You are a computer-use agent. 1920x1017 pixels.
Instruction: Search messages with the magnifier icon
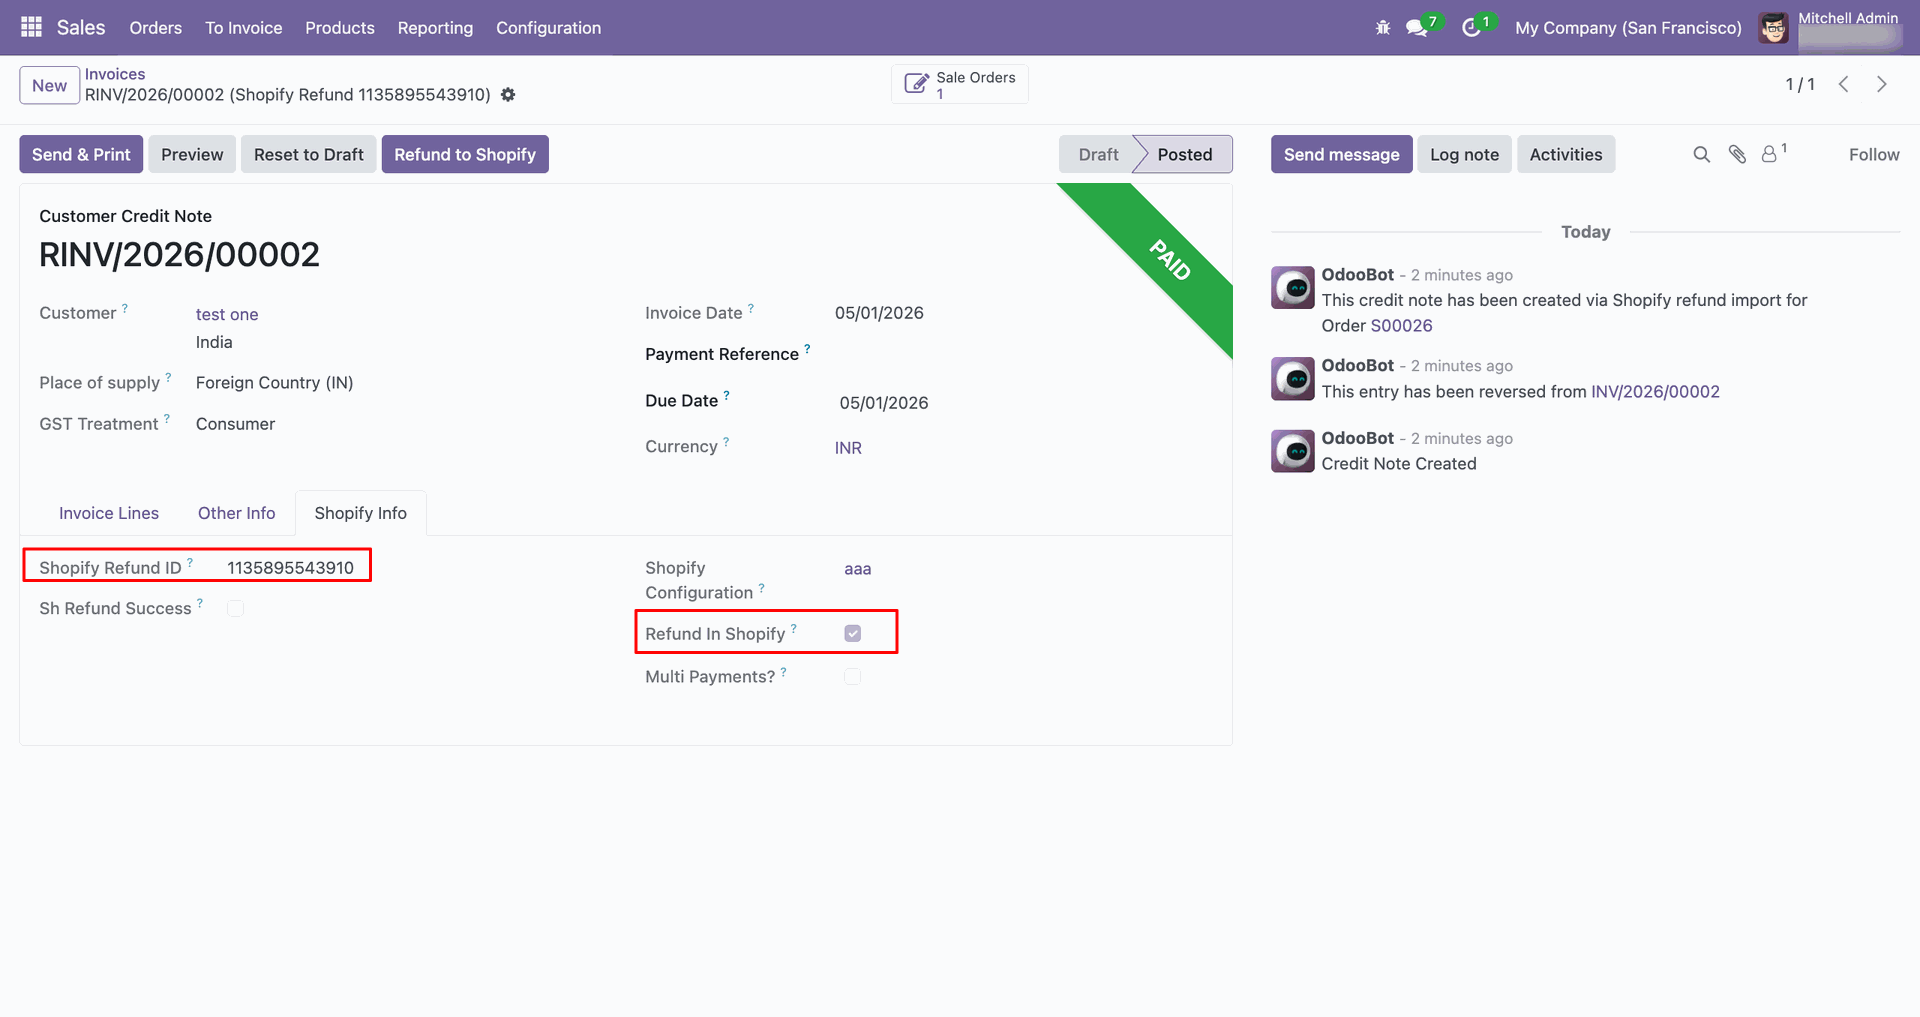coord(1701,154)
